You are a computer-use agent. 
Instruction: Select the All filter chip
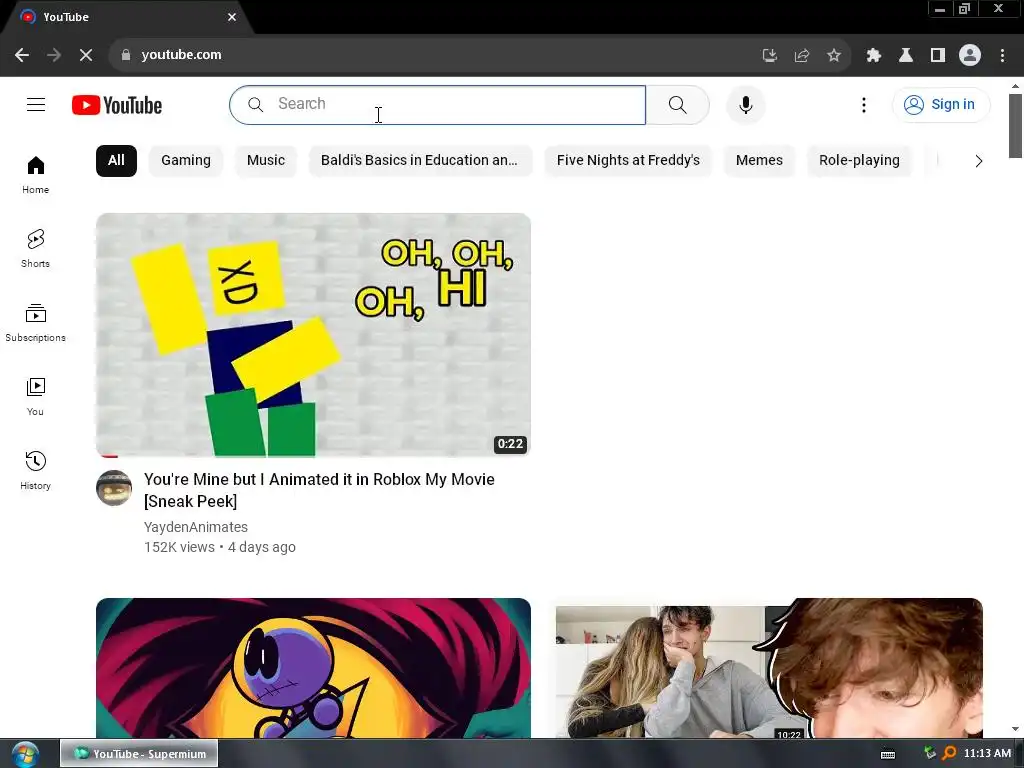pos(116,161)
